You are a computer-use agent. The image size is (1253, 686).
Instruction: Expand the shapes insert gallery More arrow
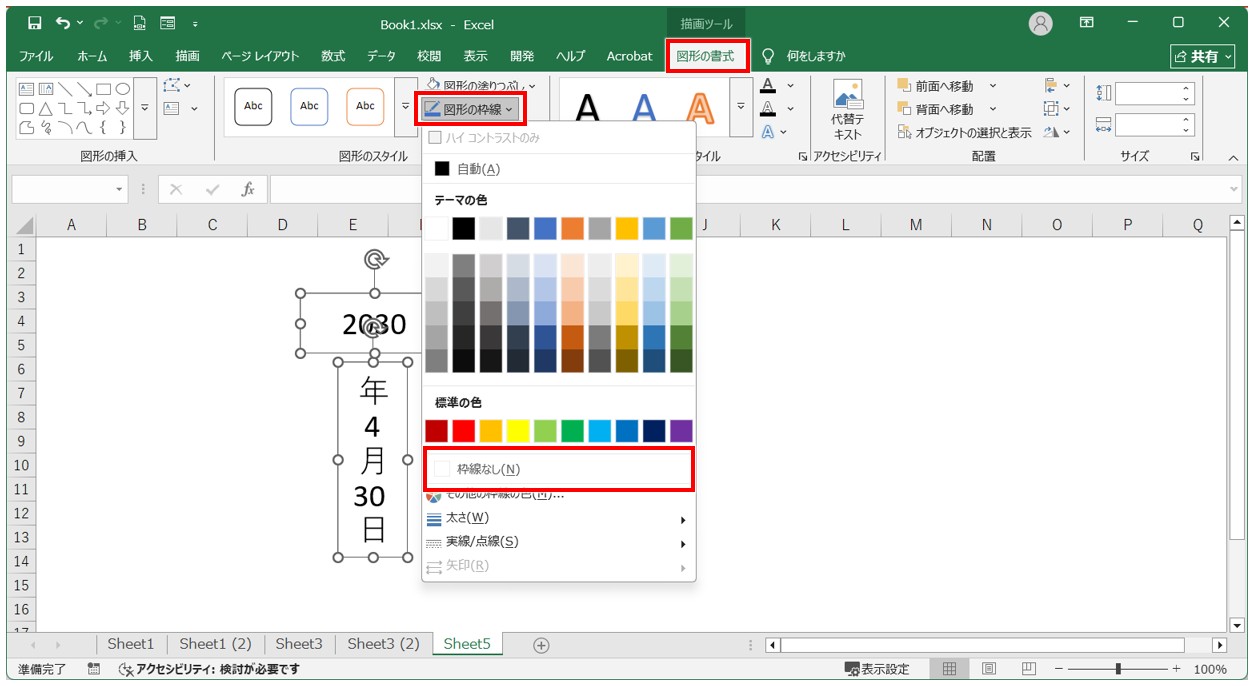pos(145,108)
